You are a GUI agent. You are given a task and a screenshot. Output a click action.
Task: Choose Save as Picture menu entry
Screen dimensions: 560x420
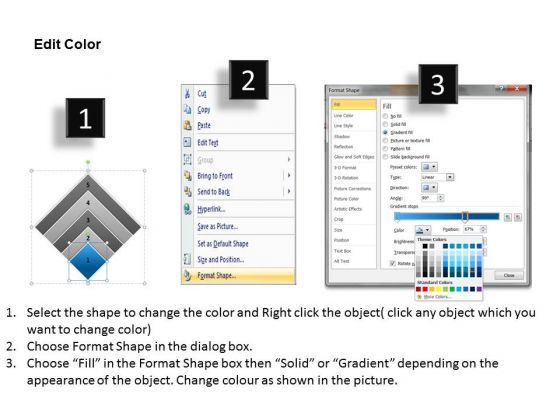click(218, 226)
